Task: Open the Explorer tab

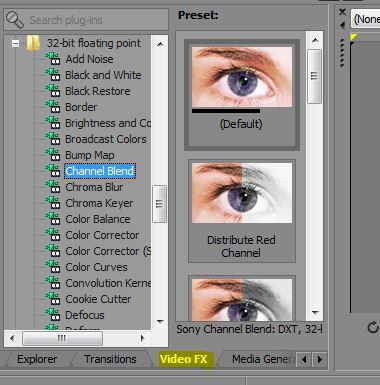Action: pos(37,359)
